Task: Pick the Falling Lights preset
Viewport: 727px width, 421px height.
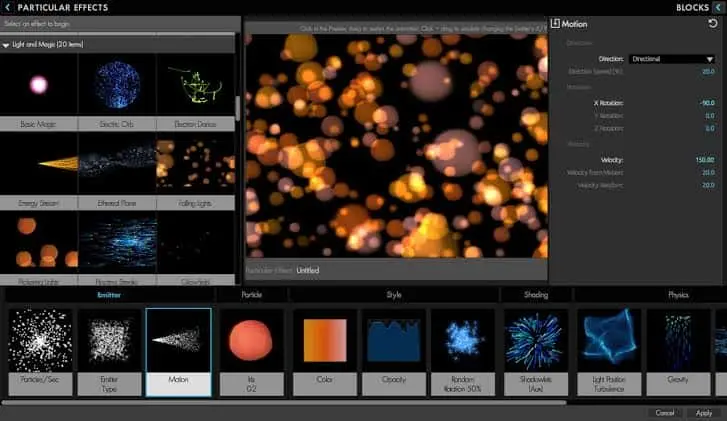Action: pos(195,171)
